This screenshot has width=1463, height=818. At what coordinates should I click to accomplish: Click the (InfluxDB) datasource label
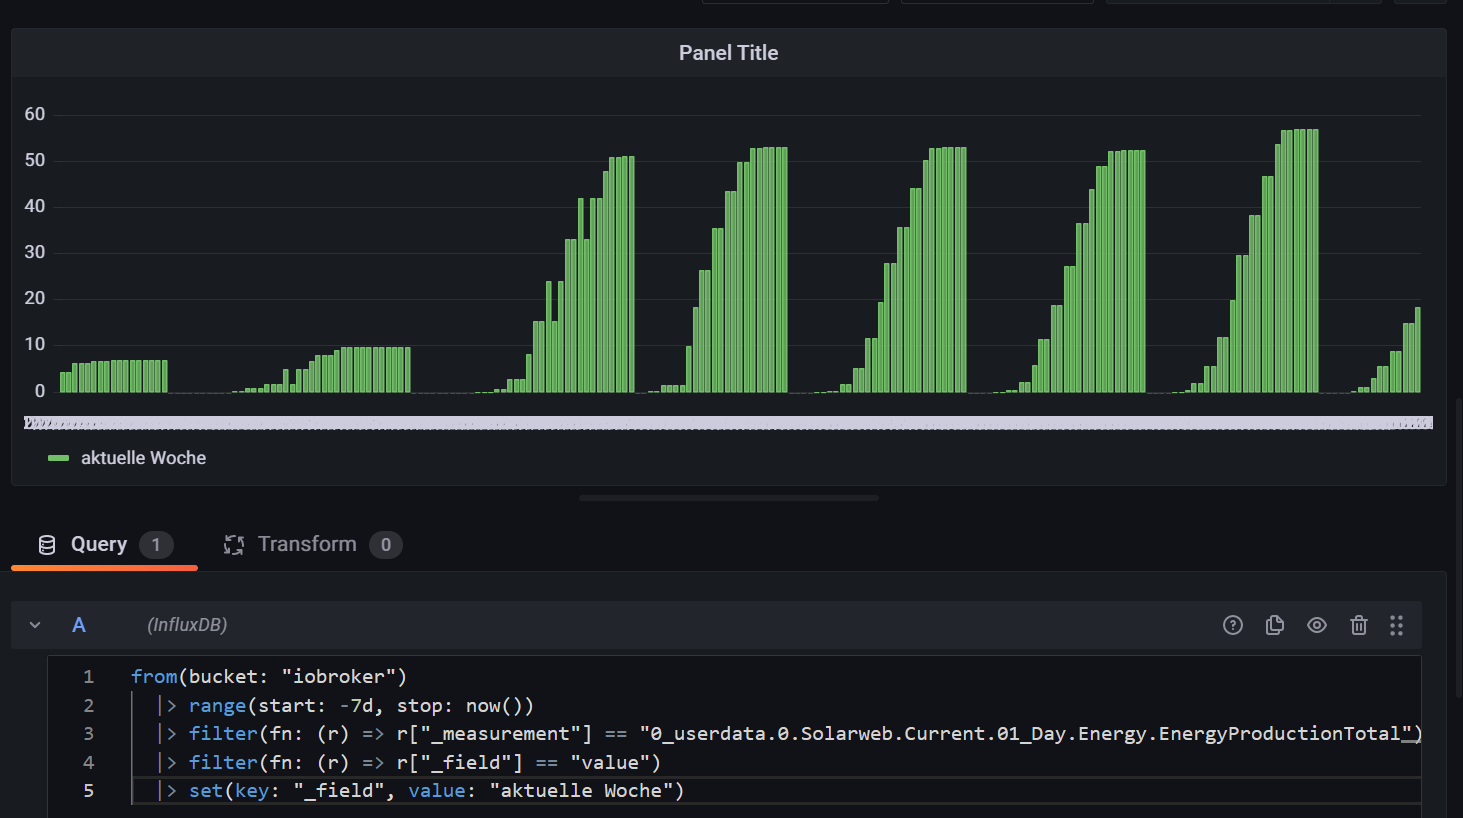click(187, 625)
